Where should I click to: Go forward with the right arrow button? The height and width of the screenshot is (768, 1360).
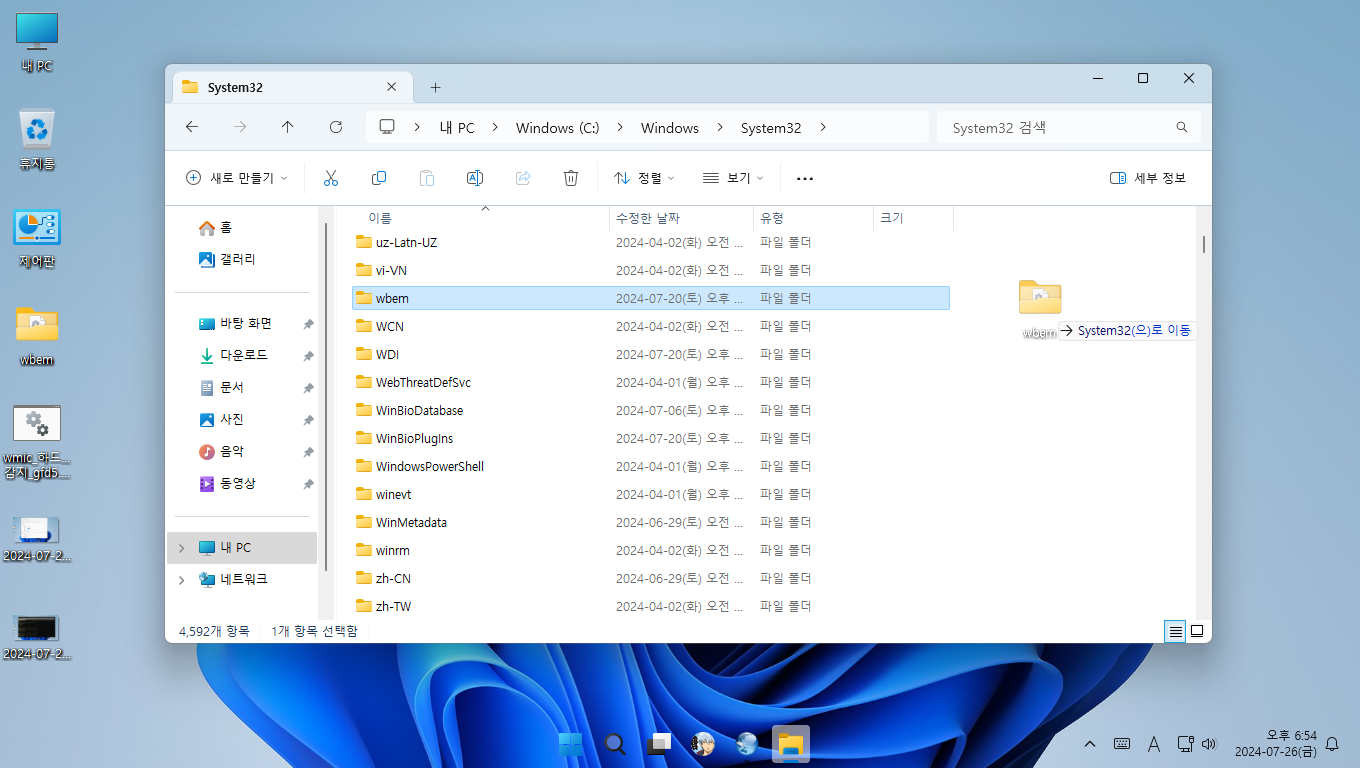[x=240, y=127]
